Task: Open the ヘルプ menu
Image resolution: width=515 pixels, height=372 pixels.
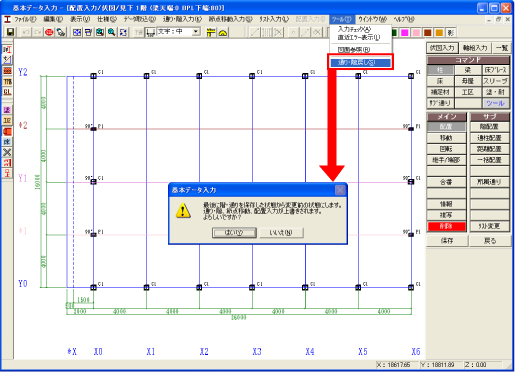Action: [404, 19]
